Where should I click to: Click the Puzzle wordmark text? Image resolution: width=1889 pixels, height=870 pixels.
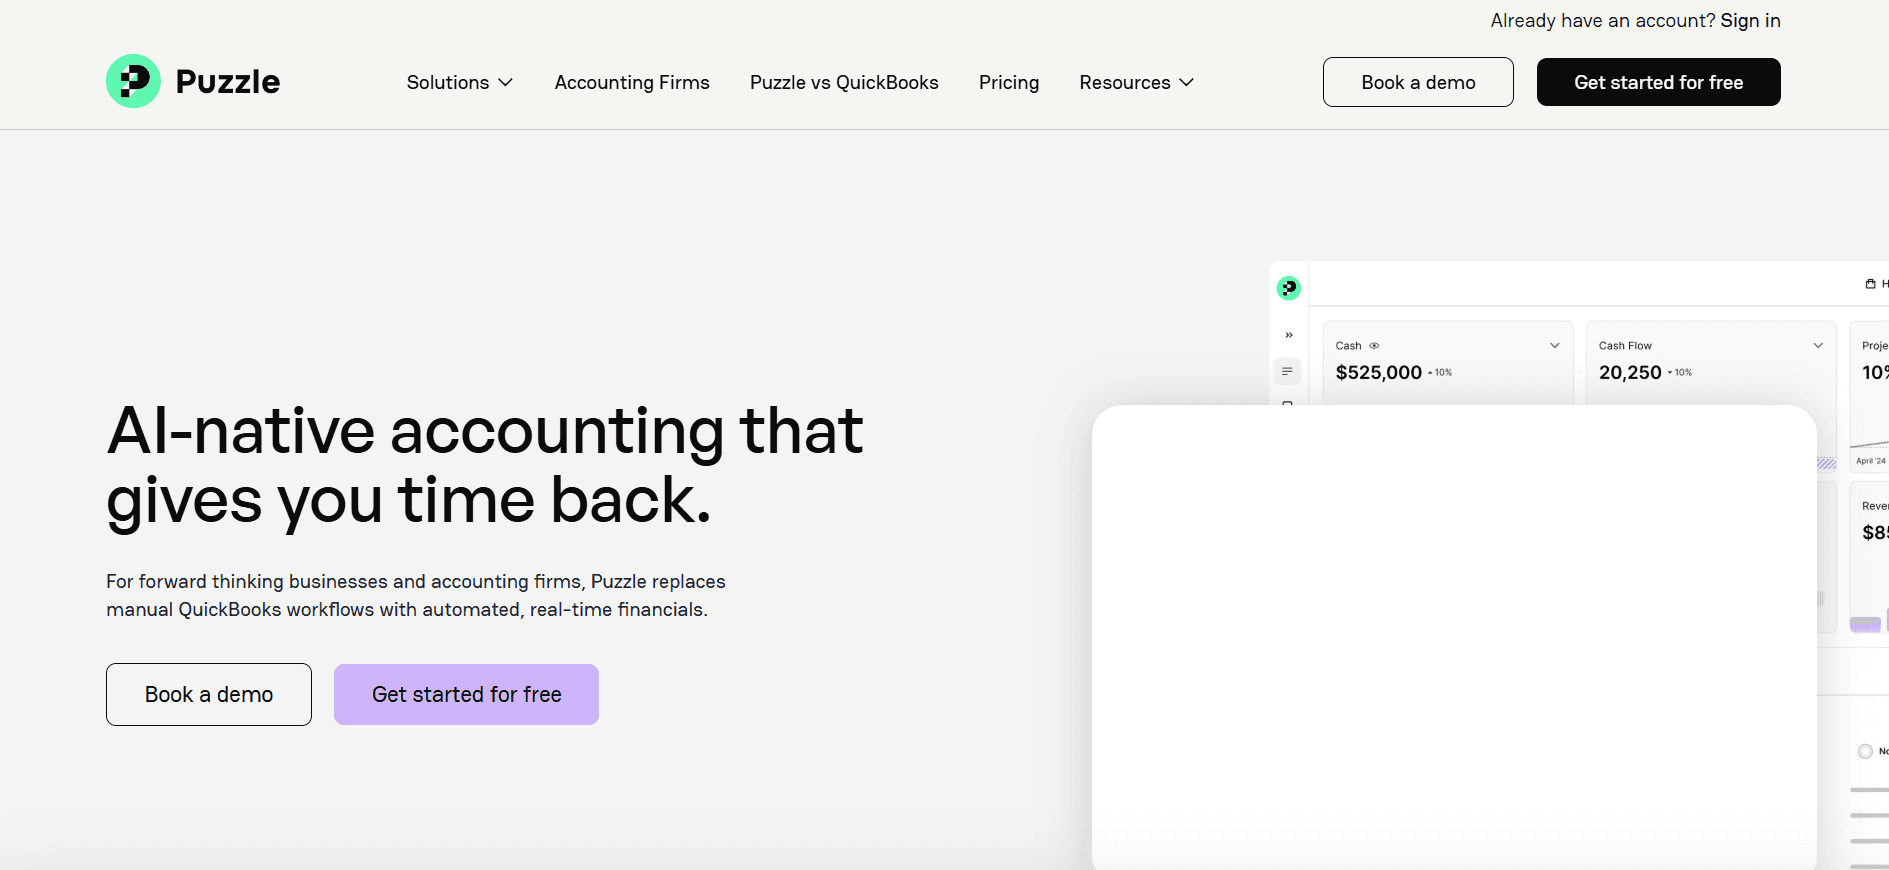pos(228,82)
